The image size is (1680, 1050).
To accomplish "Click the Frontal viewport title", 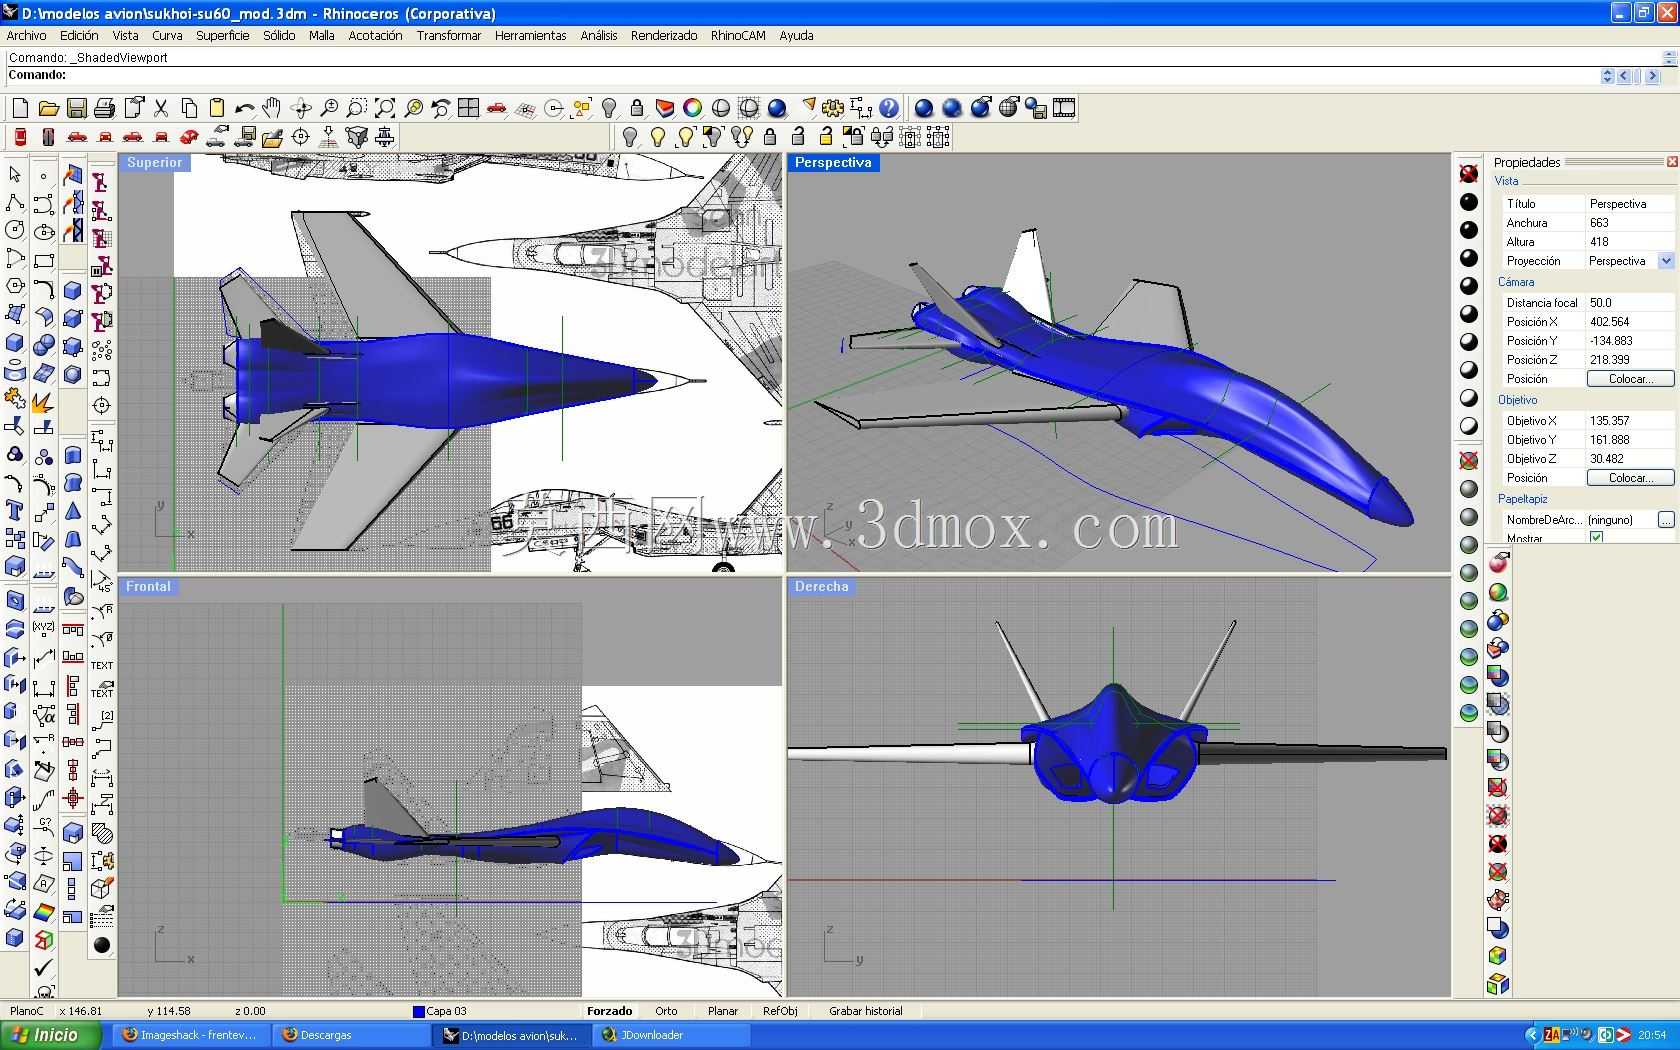I will click(x=148, y=587).
